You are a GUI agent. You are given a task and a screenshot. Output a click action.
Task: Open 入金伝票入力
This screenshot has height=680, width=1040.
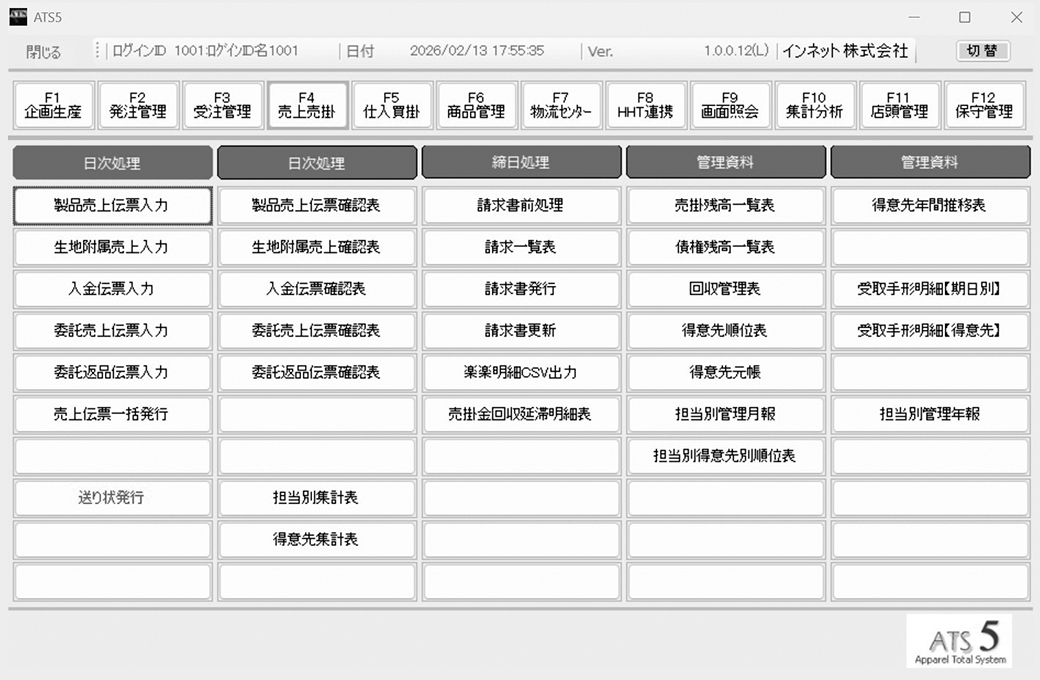[112, 289]
